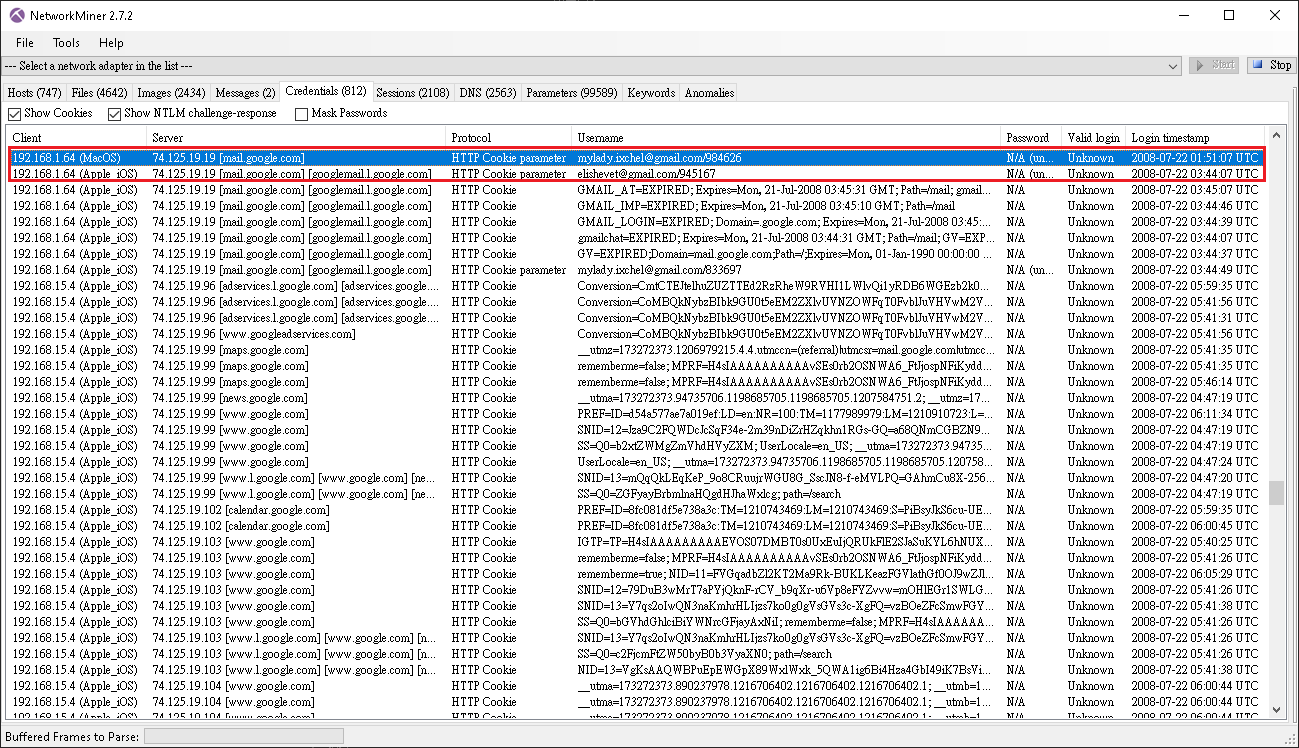
Task: Click the Start capture button
Action: click(x=1214, y=65)
